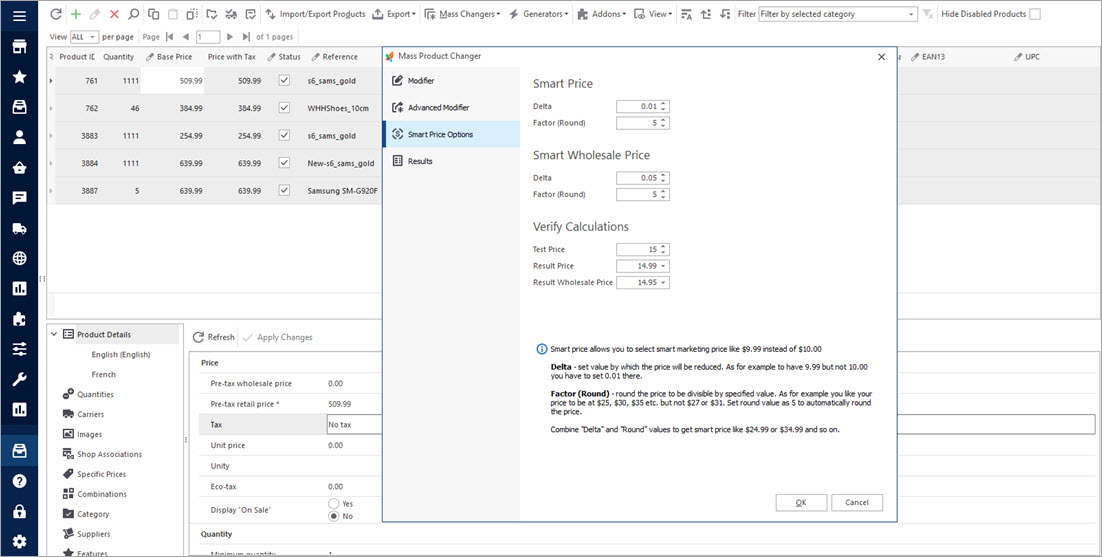1102x557 pixels.
Task: Open the customers person icon in the sidebar
Action: point(20,137)
